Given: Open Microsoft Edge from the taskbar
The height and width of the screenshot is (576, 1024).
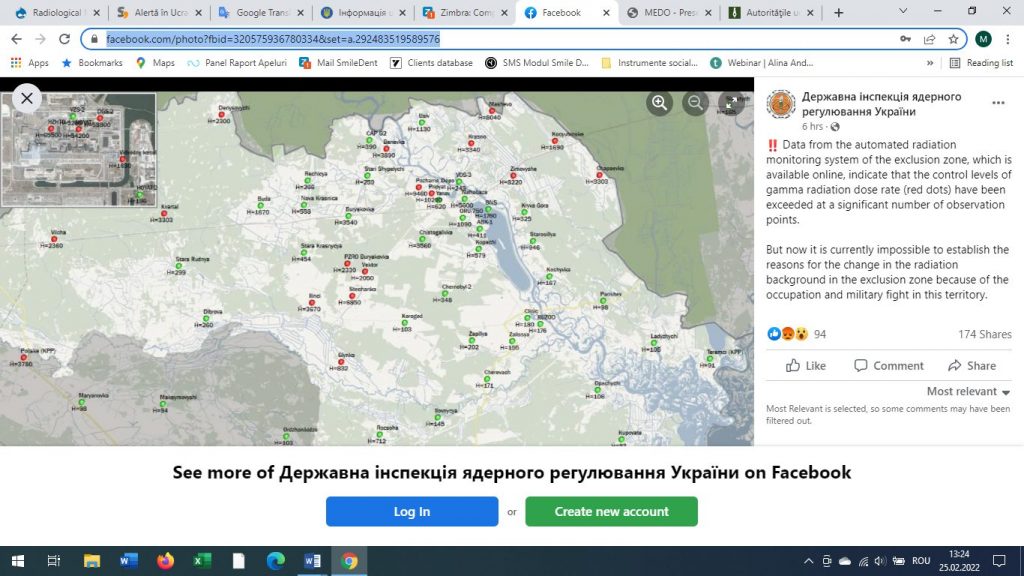Looking at the screenshot, I should pyautogui.click(x=276, y=561).
